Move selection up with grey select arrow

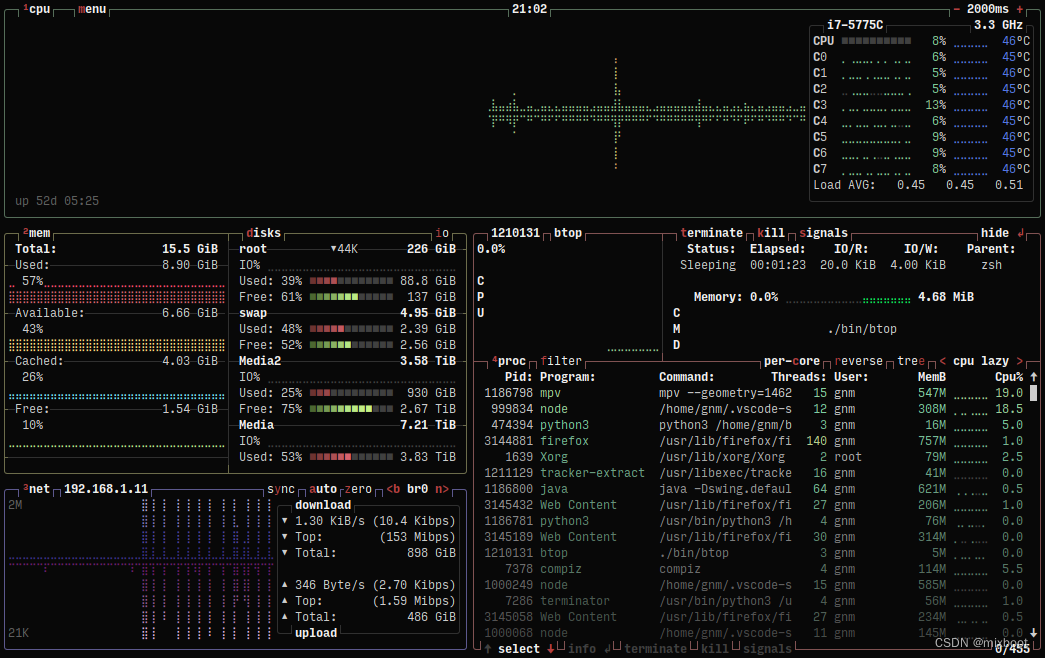click(488, 649)
